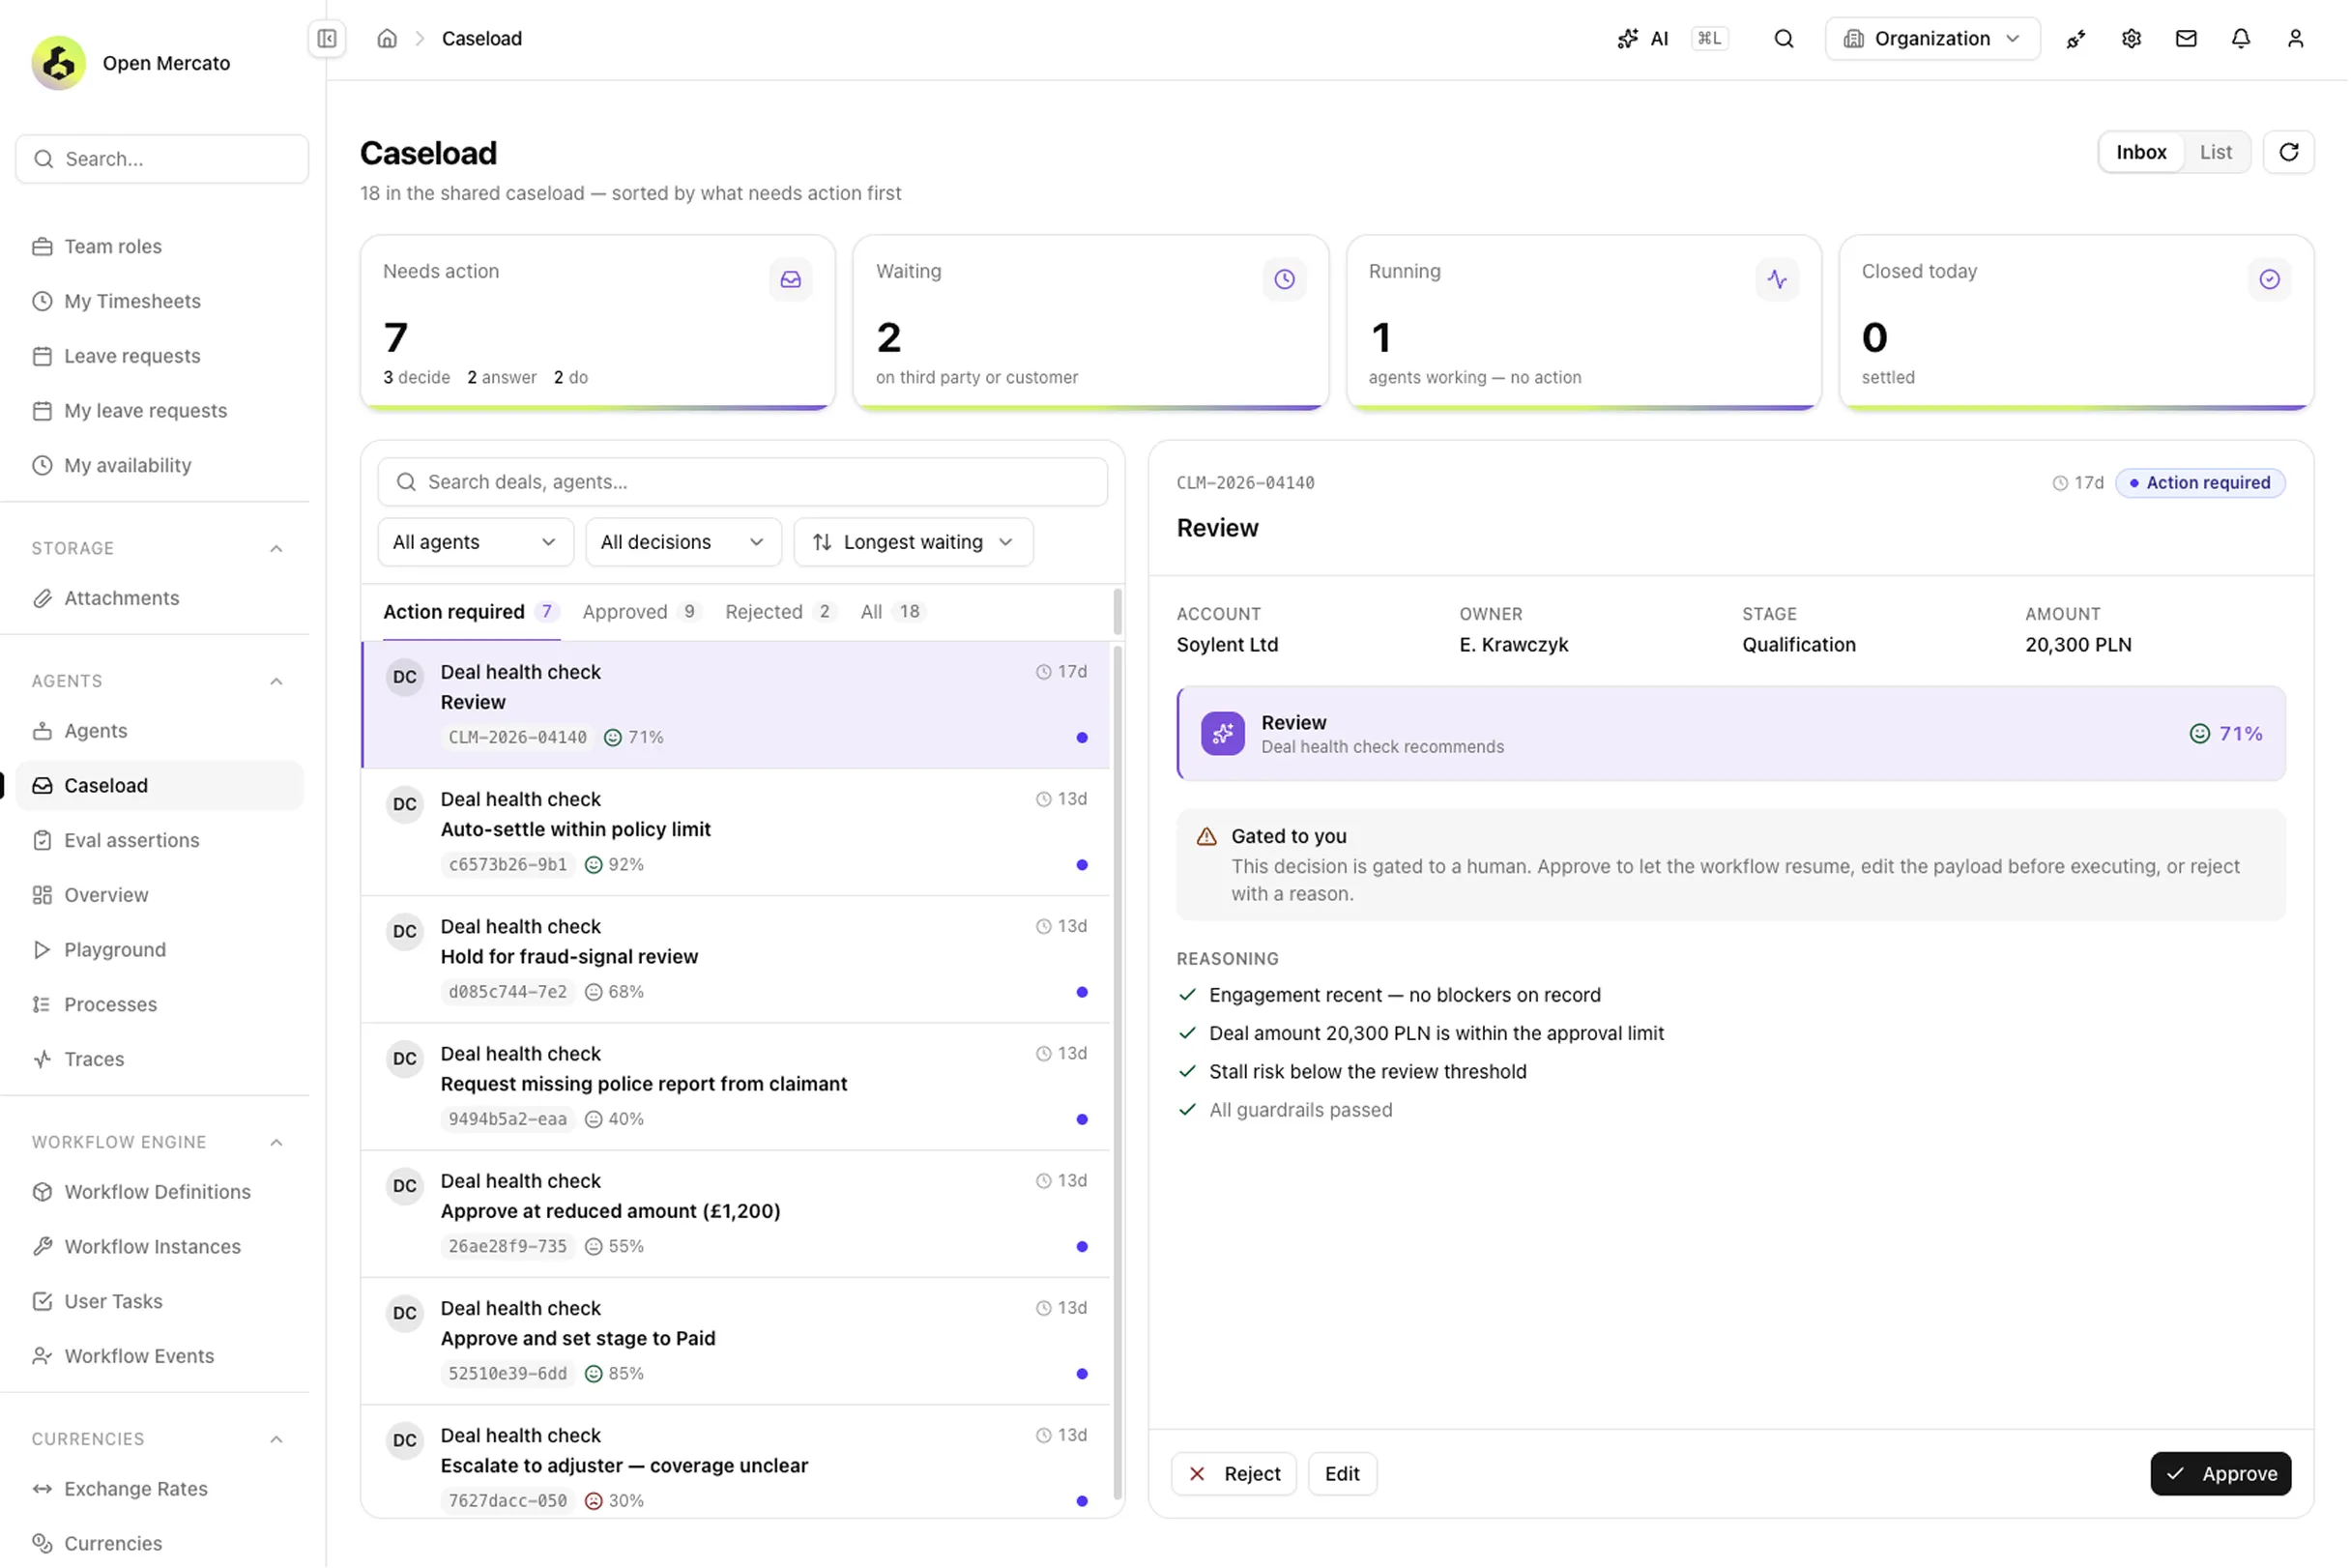The width and height of the screenshot is (2351, 1568).
Task: Collapse the Workflow Engine sidebar section
Action: coord(276,1142)
